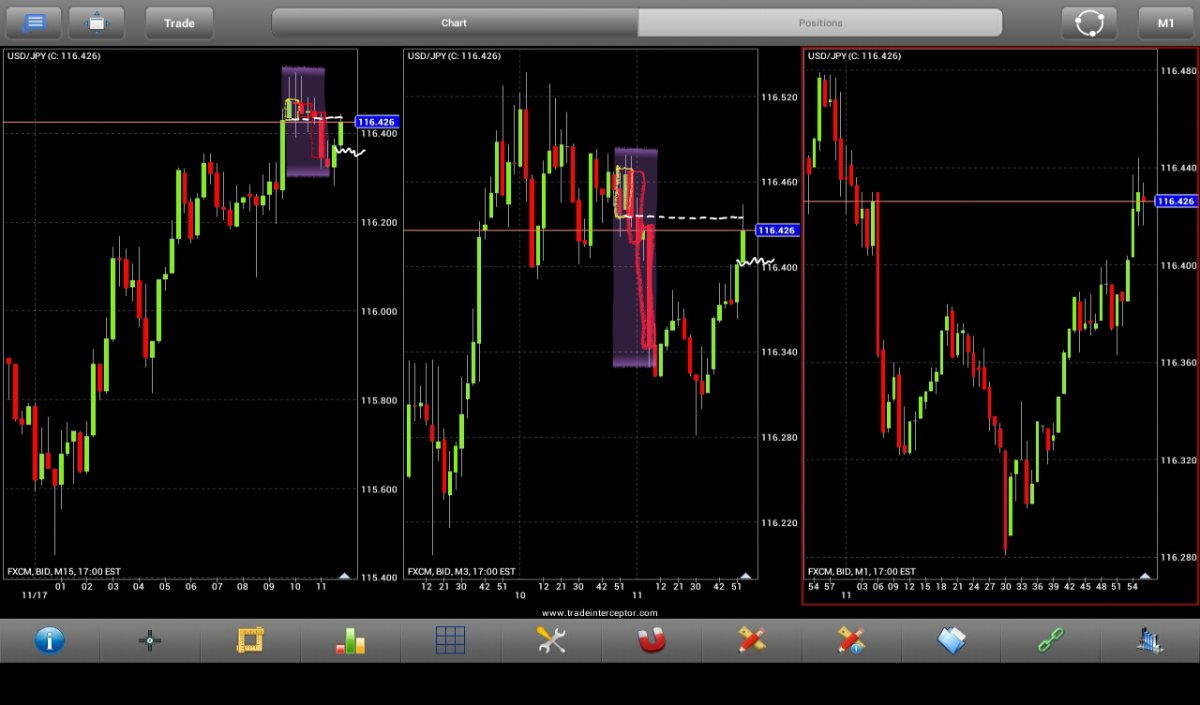The image size is (1200, 705).
Task: Click the "FXCM, BID, M15, 17:00 EST" label
Action: pos(64,571)
